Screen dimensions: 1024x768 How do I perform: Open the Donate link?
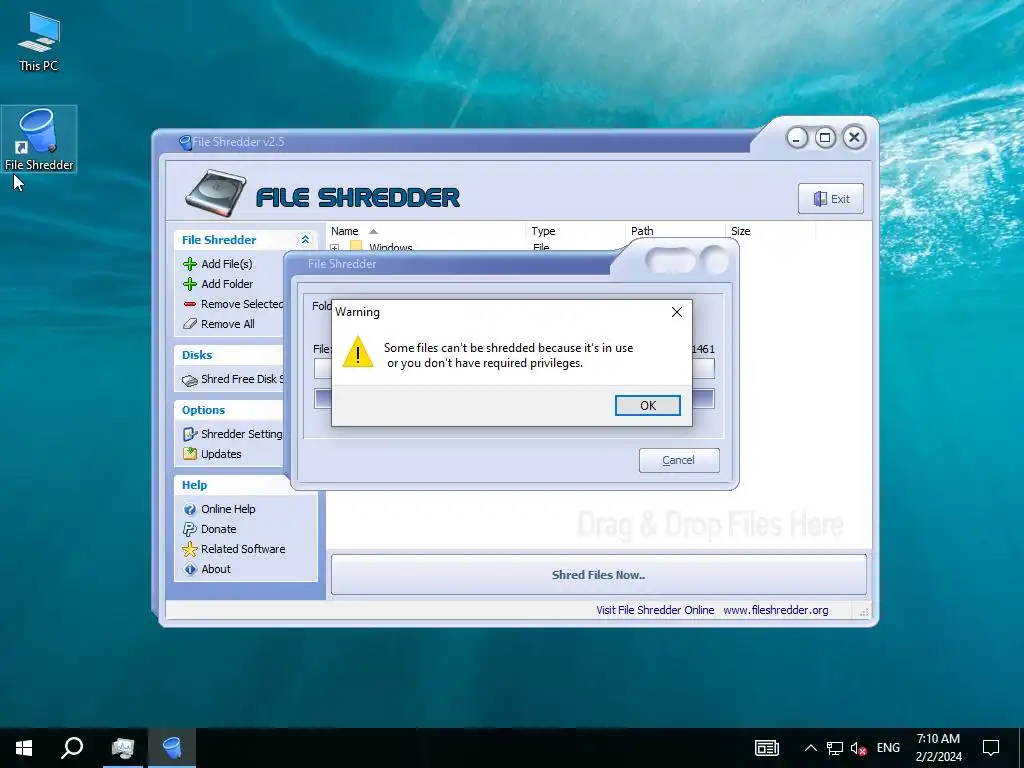point(218,529)
